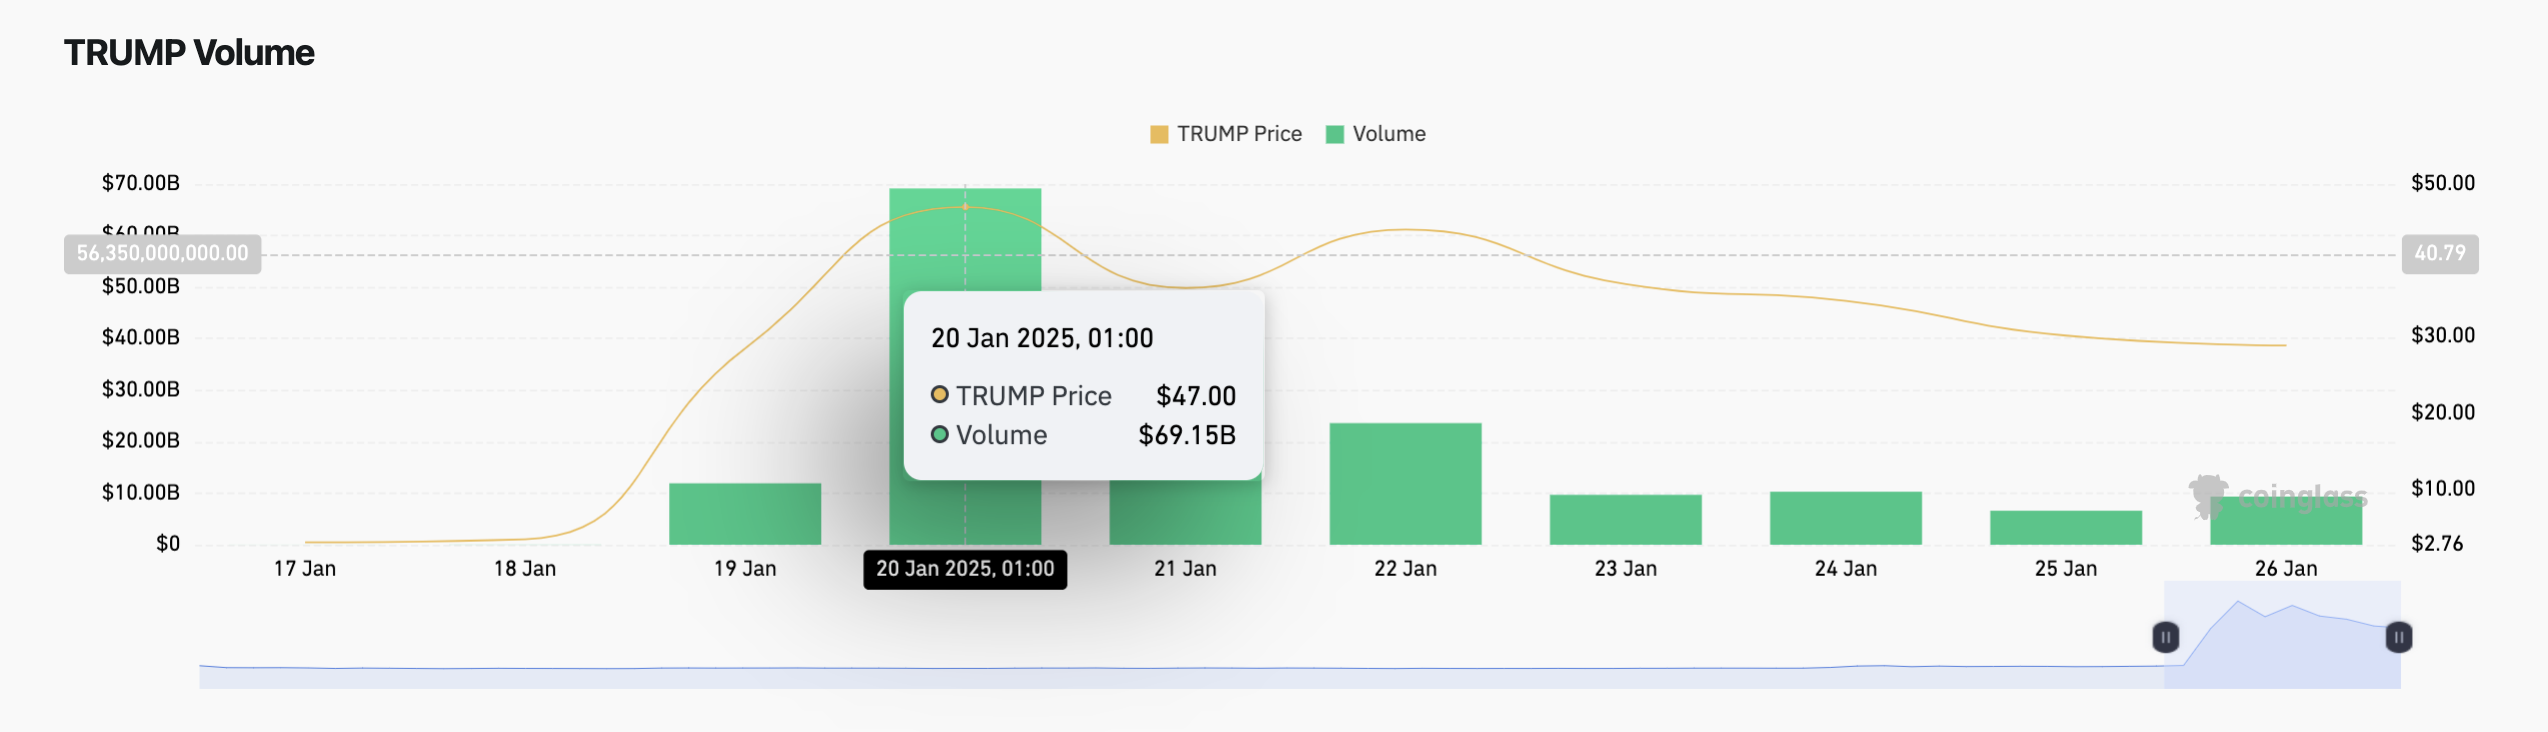This screenshot has height=732, width=2548.
Task: Select the tall 20 Jan volume bar
Action: pyautogui.click(x=965, y=240)
